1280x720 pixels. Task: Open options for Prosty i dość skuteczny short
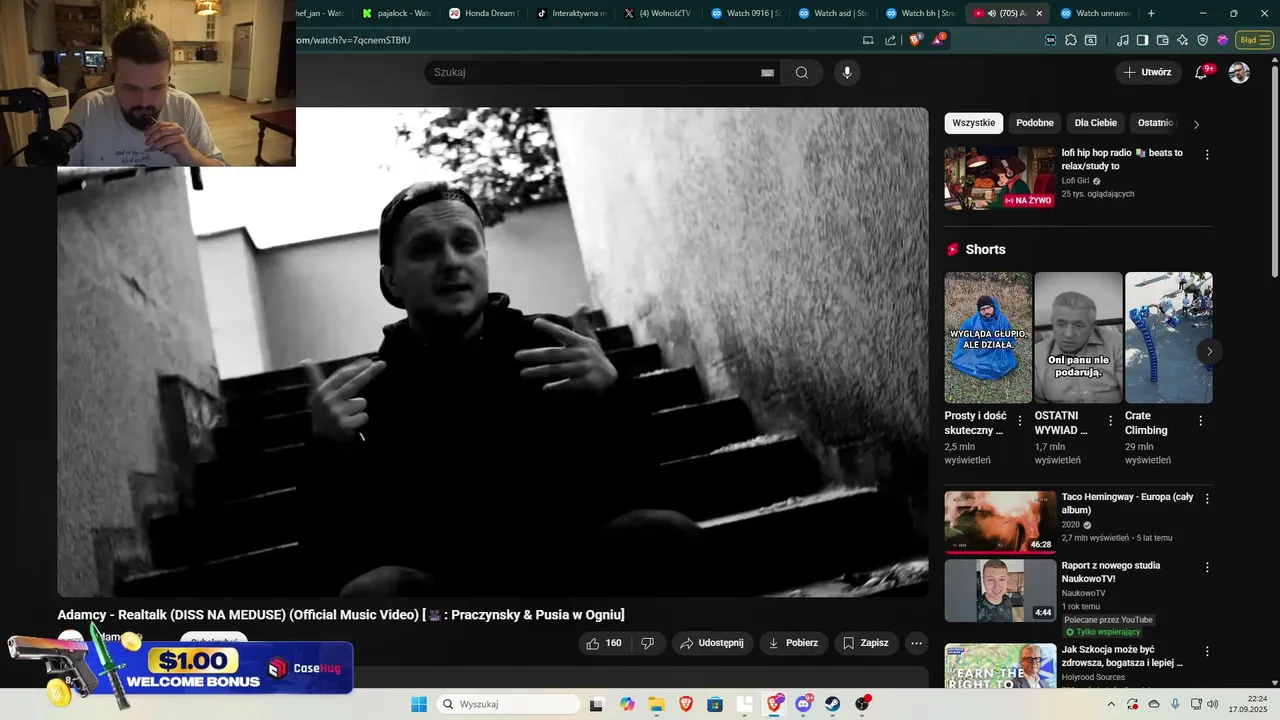click(1020, 421)
